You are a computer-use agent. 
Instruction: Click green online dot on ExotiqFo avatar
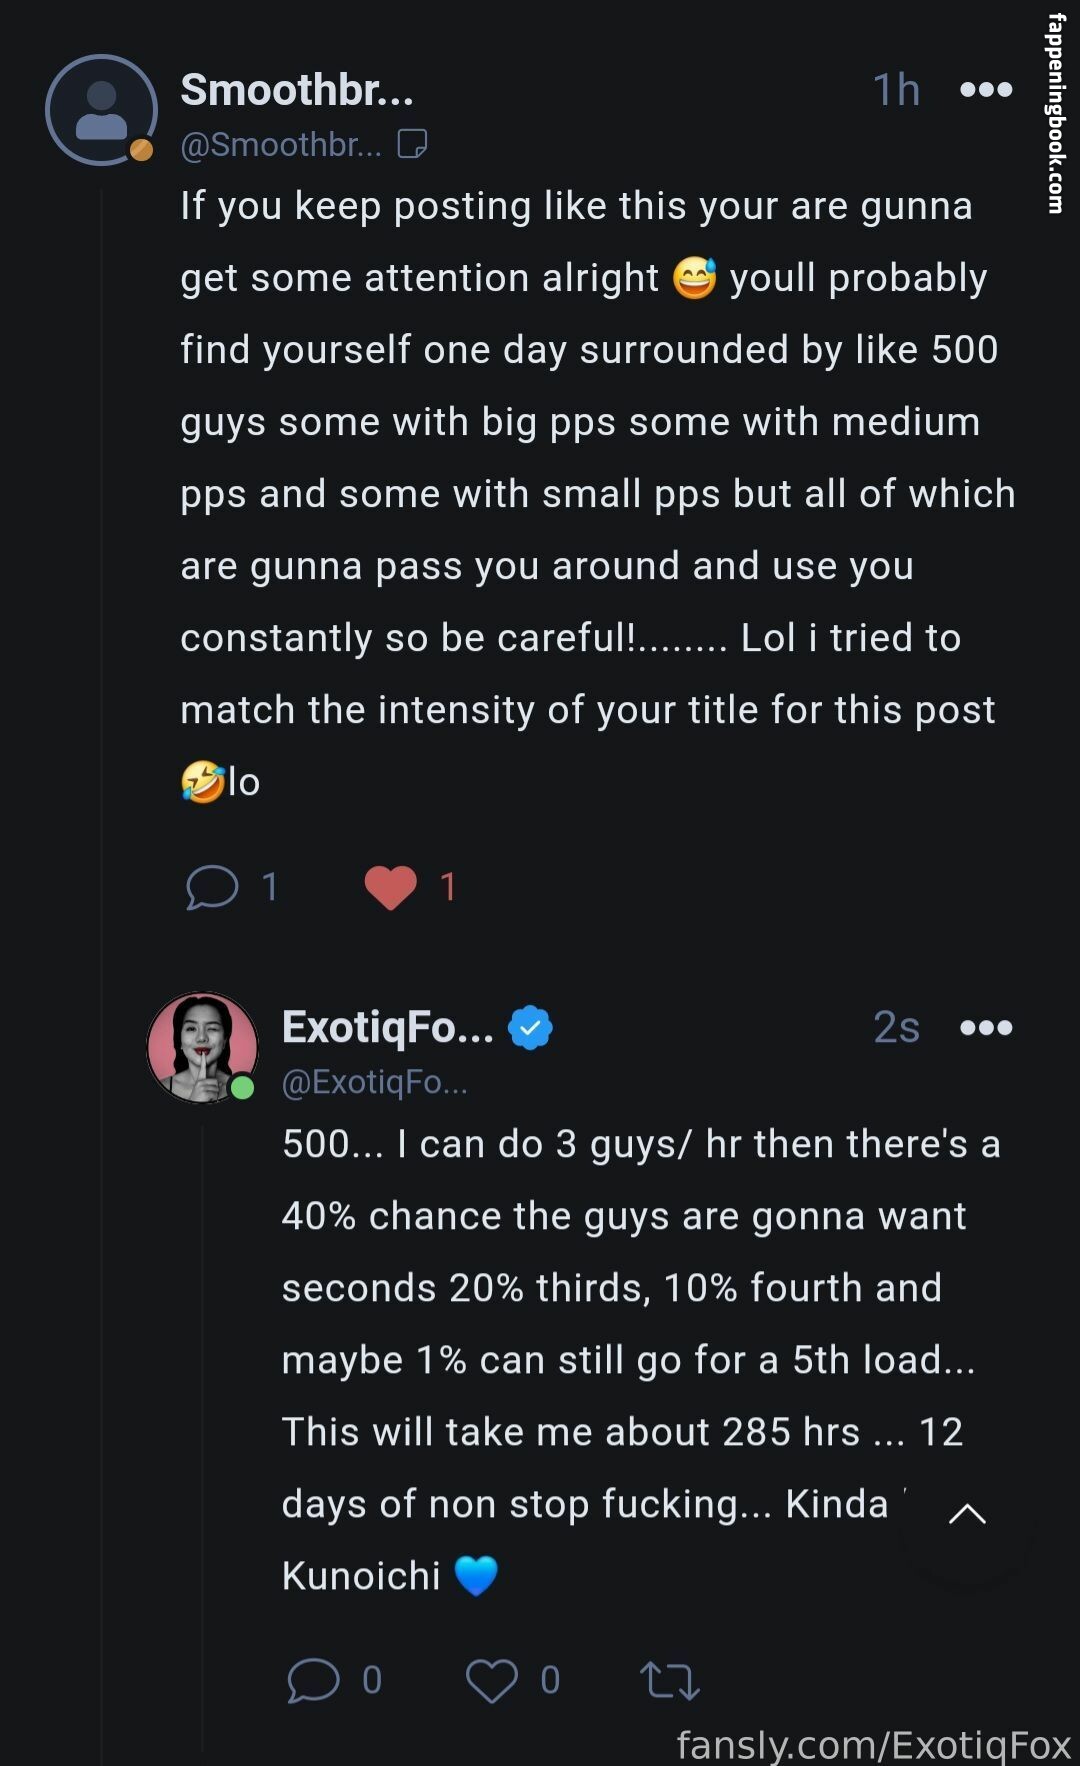[x=242, y=1088]
